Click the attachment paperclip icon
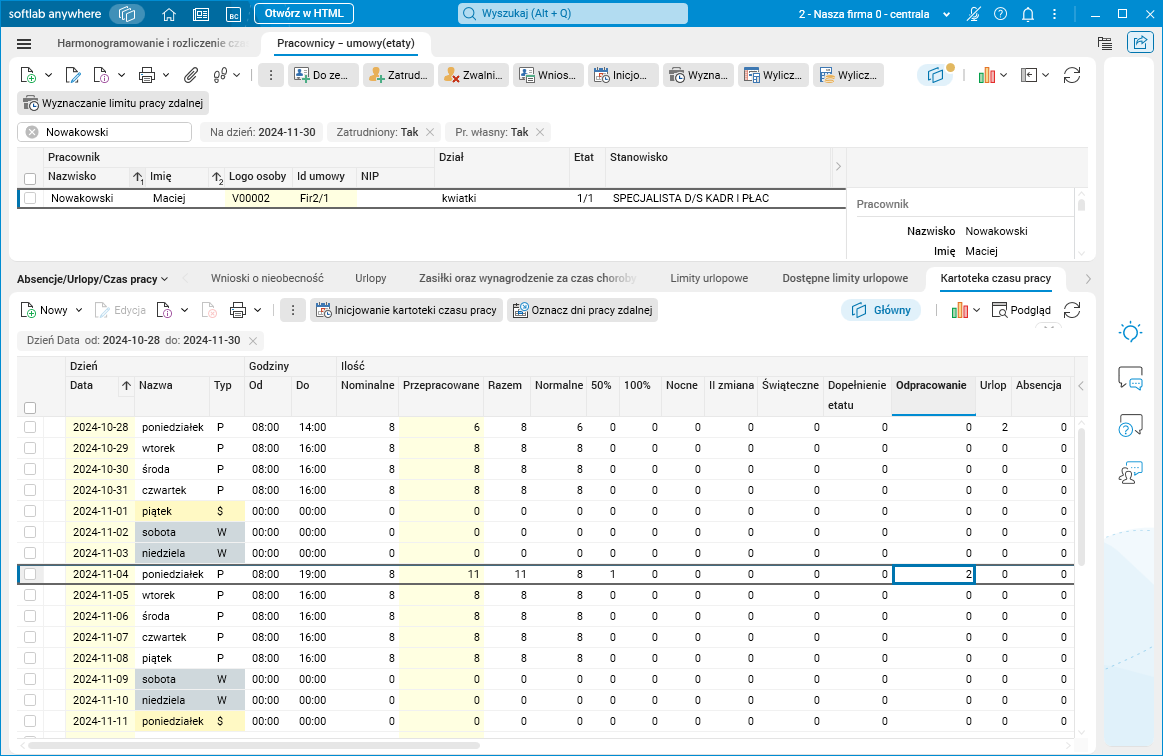This screenshot has height=756, width=1163. (190, 75)
